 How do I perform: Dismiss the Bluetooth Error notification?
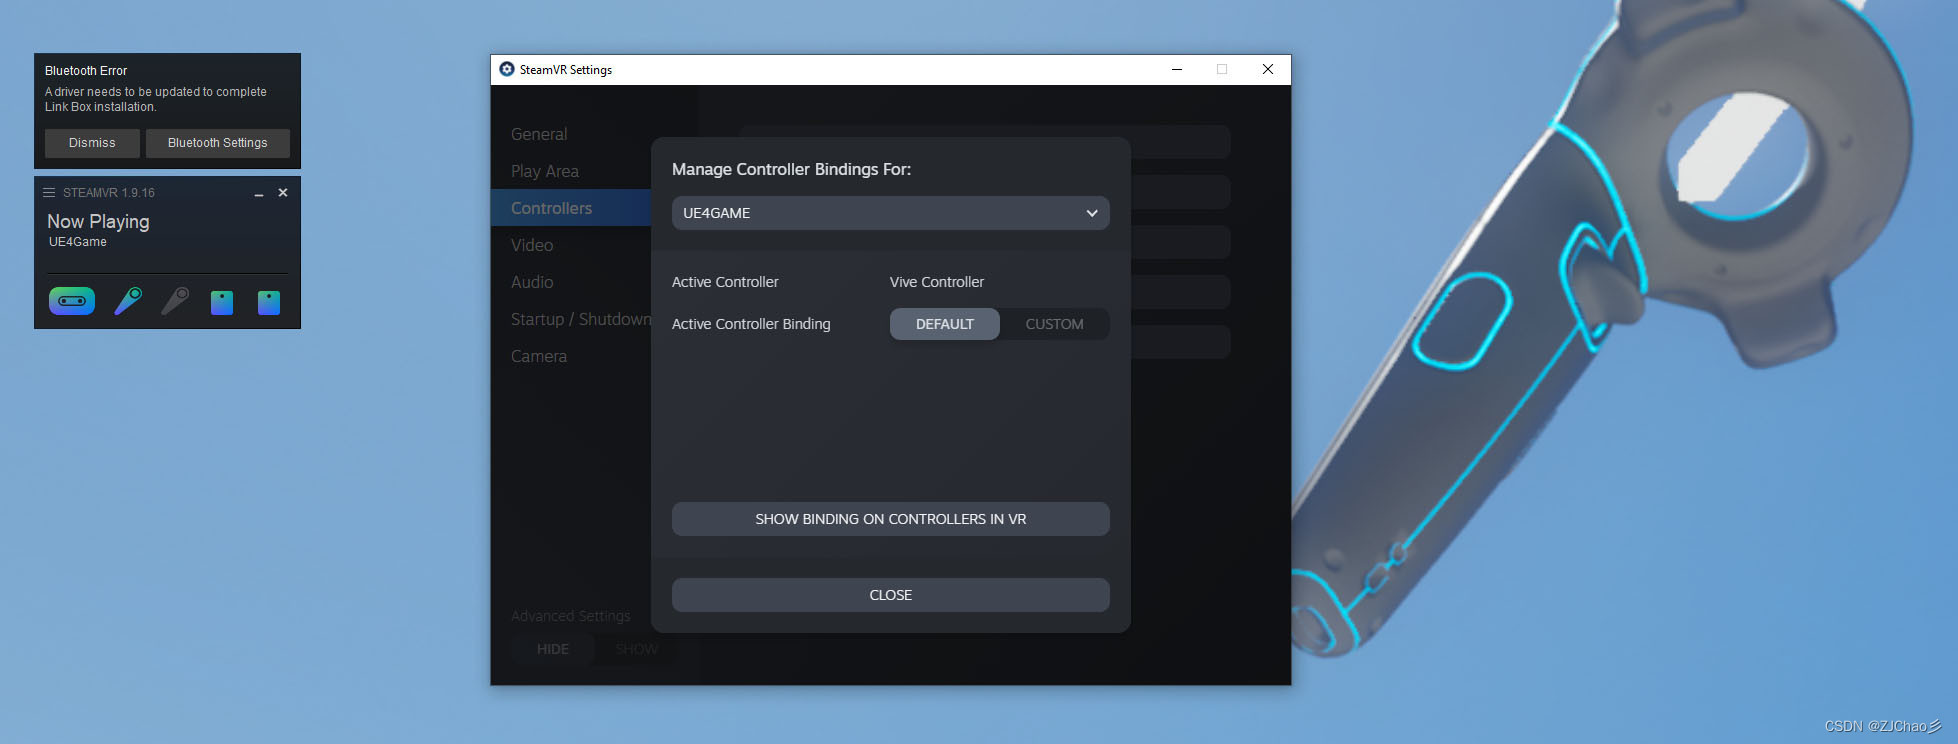point(92,143)
